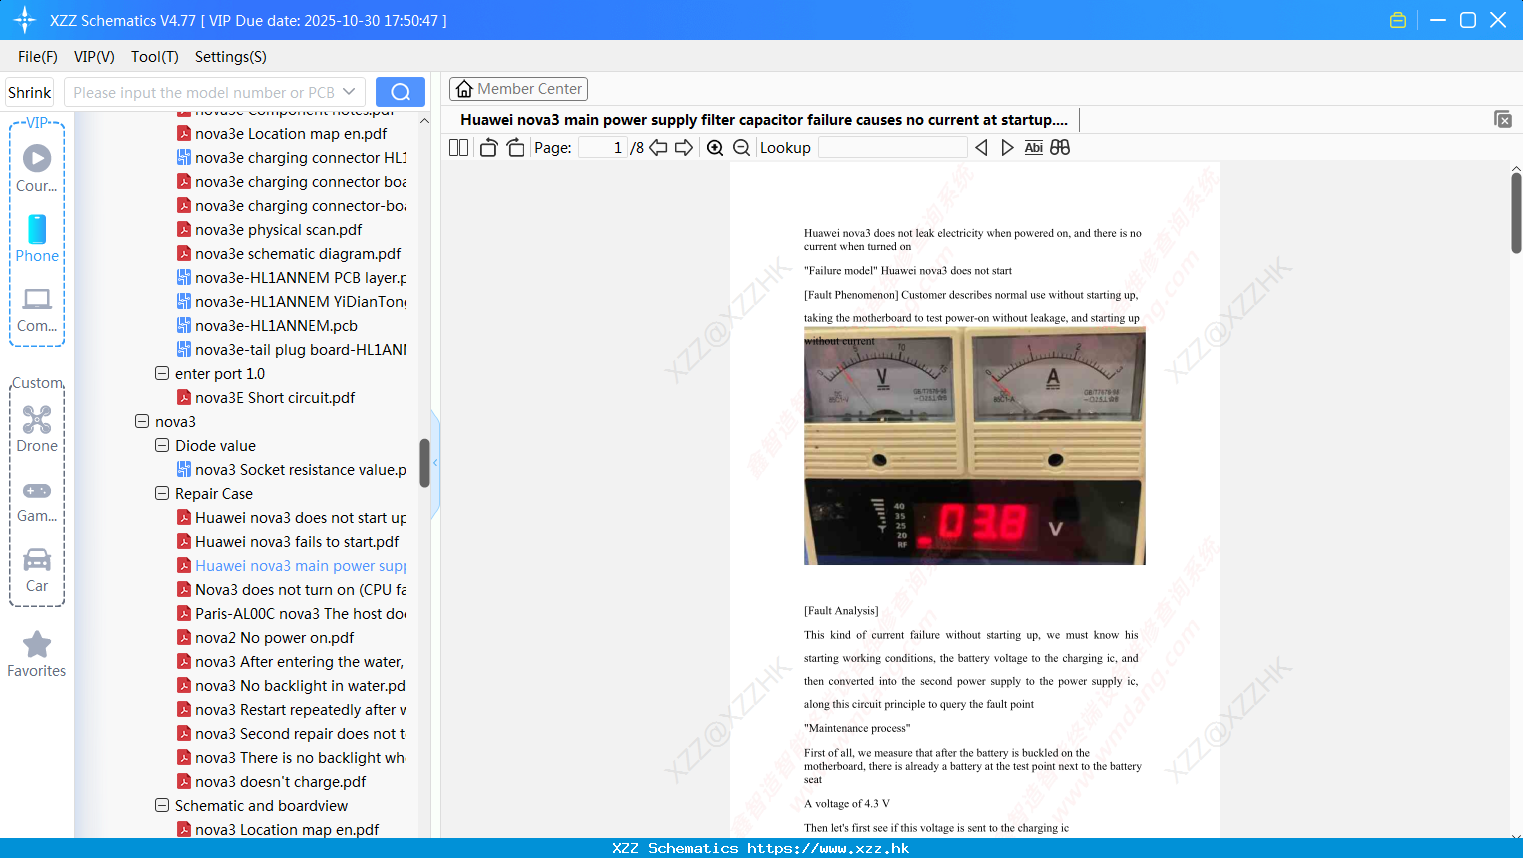1523x858 pixels.
Task: Click the Lookup text field
Action: click(x=893, y=147)
